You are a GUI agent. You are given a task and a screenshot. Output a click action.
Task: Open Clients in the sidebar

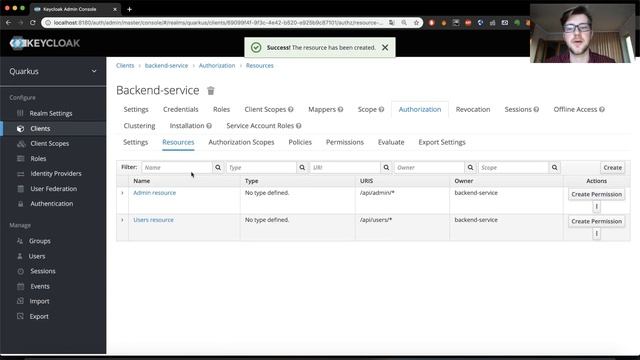pyautogui.click(x=40, y=129)
